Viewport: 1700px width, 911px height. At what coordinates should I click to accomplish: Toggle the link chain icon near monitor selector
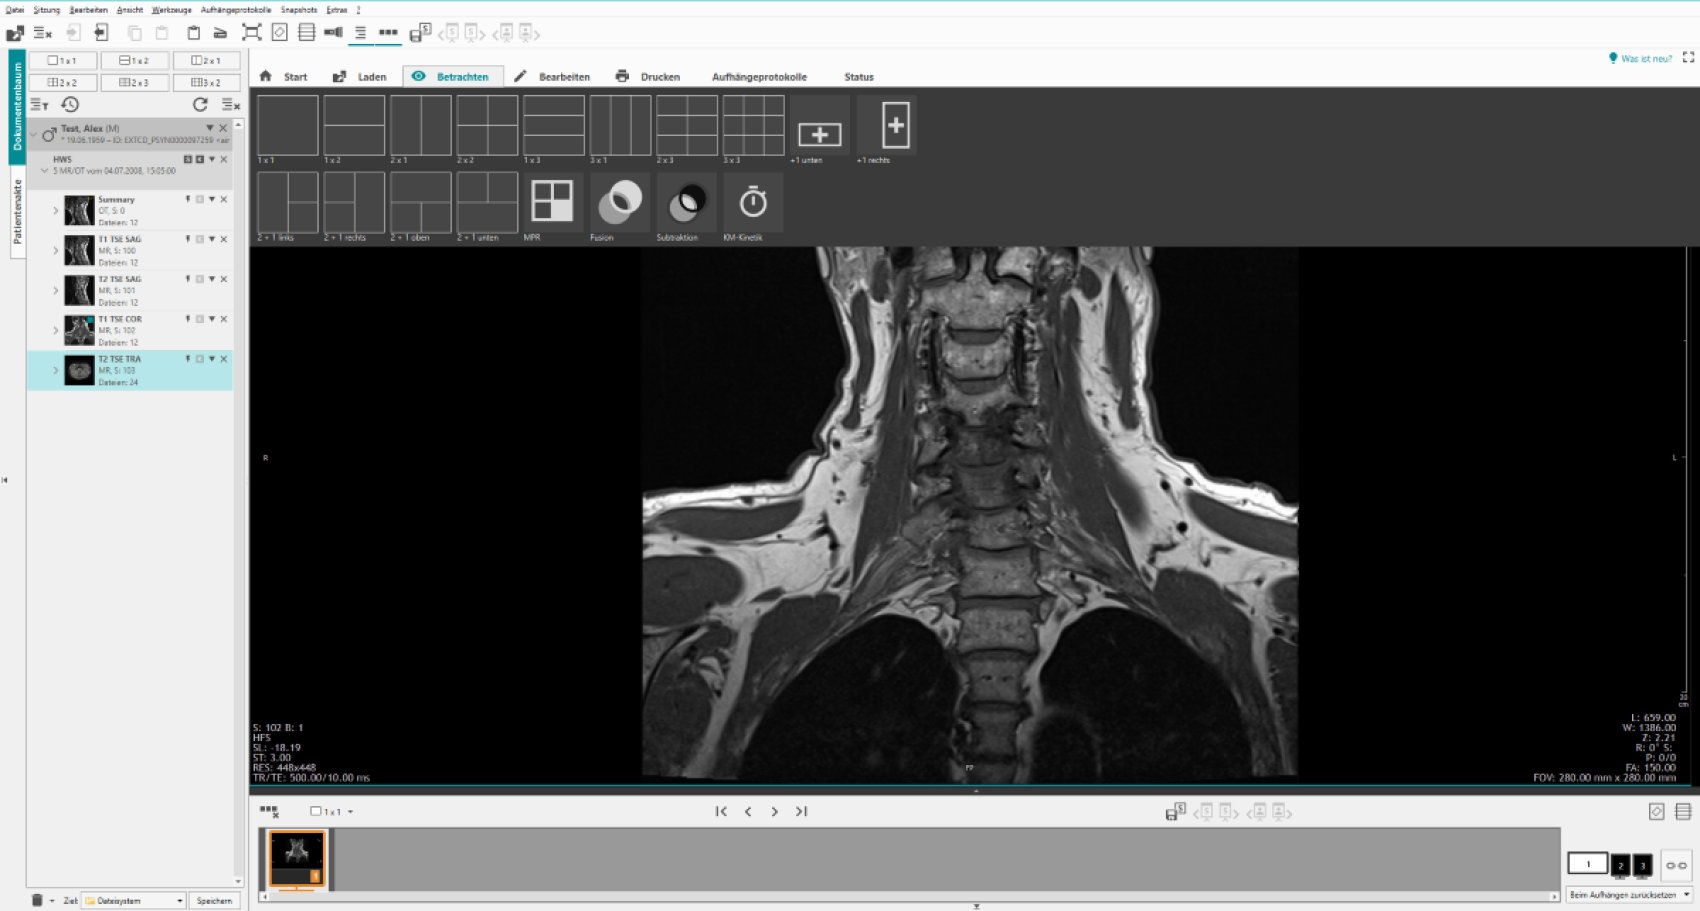coord(1676,865)
